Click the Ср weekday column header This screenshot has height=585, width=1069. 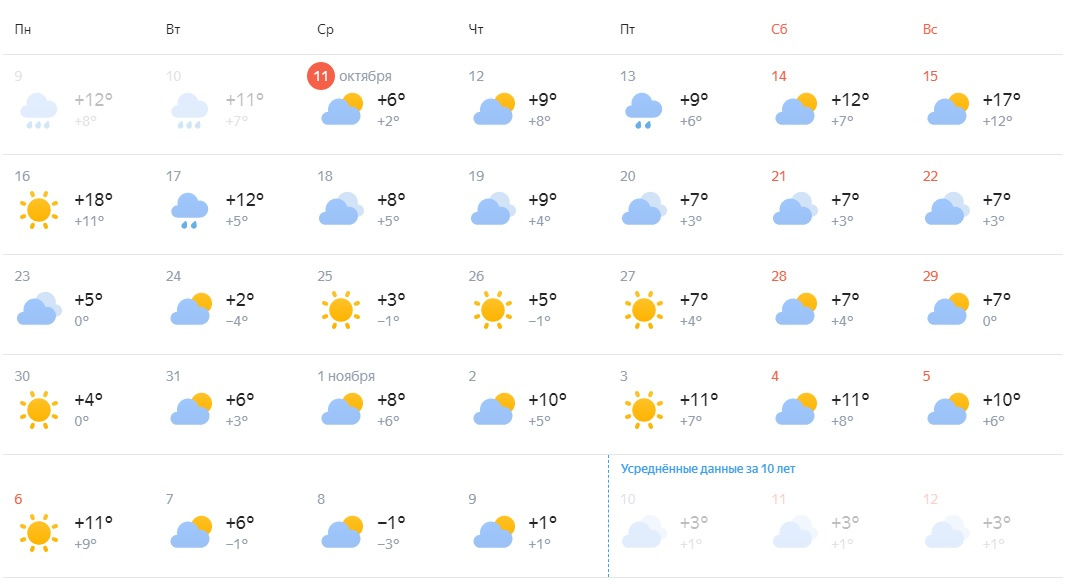325,29
